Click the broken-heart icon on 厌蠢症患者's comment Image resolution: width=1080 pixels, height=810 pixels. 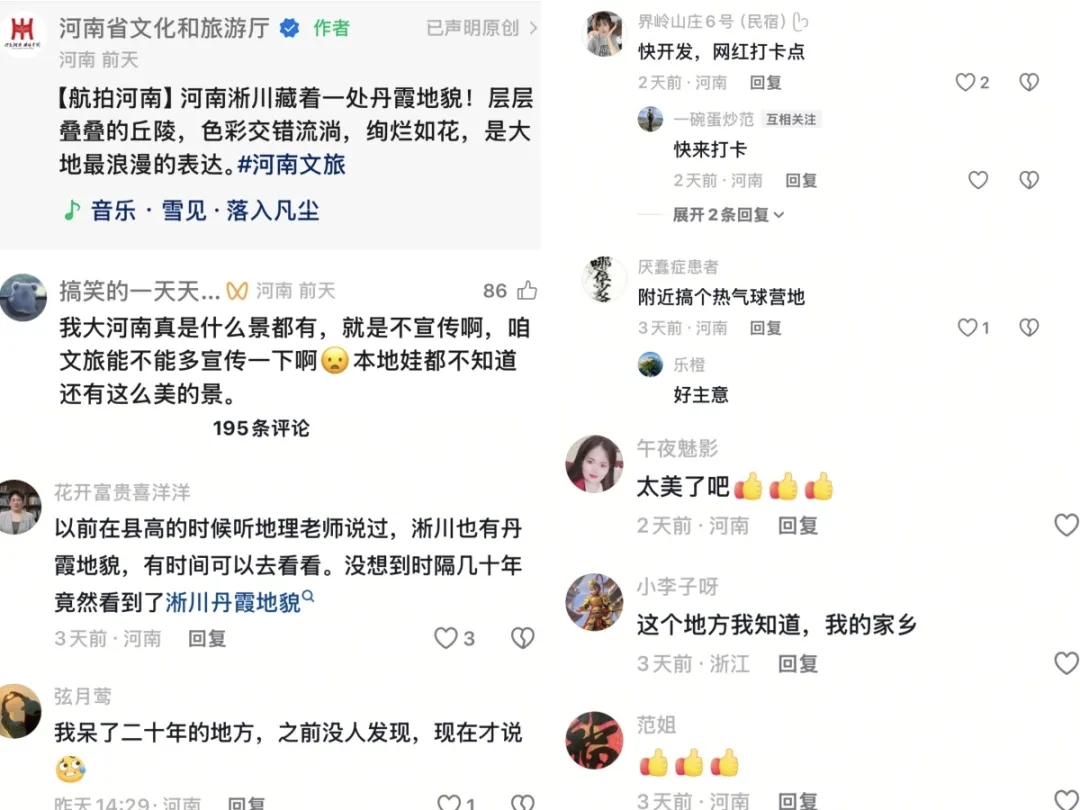click(x=1029, y=327)
